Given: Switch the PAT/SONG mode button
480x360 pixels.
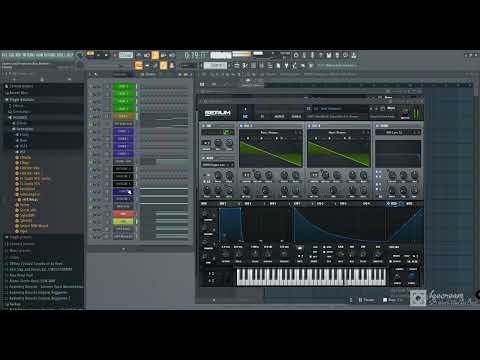Looking at the screenshot, I should [90, 54].
